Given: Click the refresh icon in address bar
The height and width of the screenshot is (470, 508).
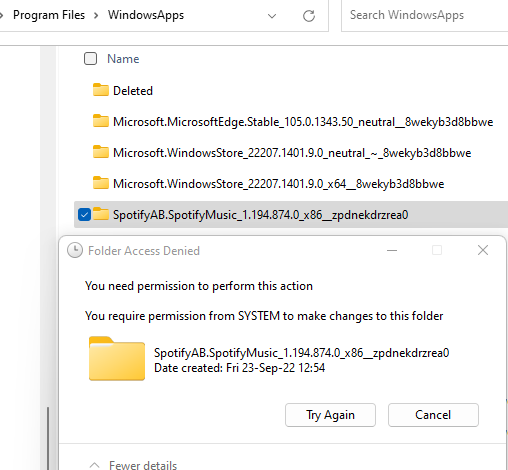Looking at the screenshot, I should click(x=309, y=16).
